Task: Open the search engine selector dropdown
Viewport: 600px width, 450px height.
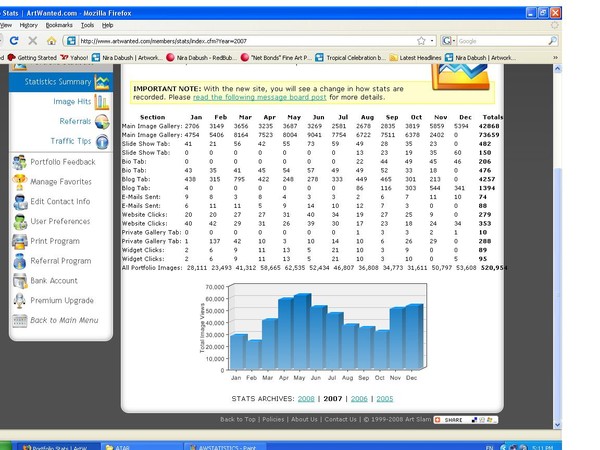Action: [448, 41]
